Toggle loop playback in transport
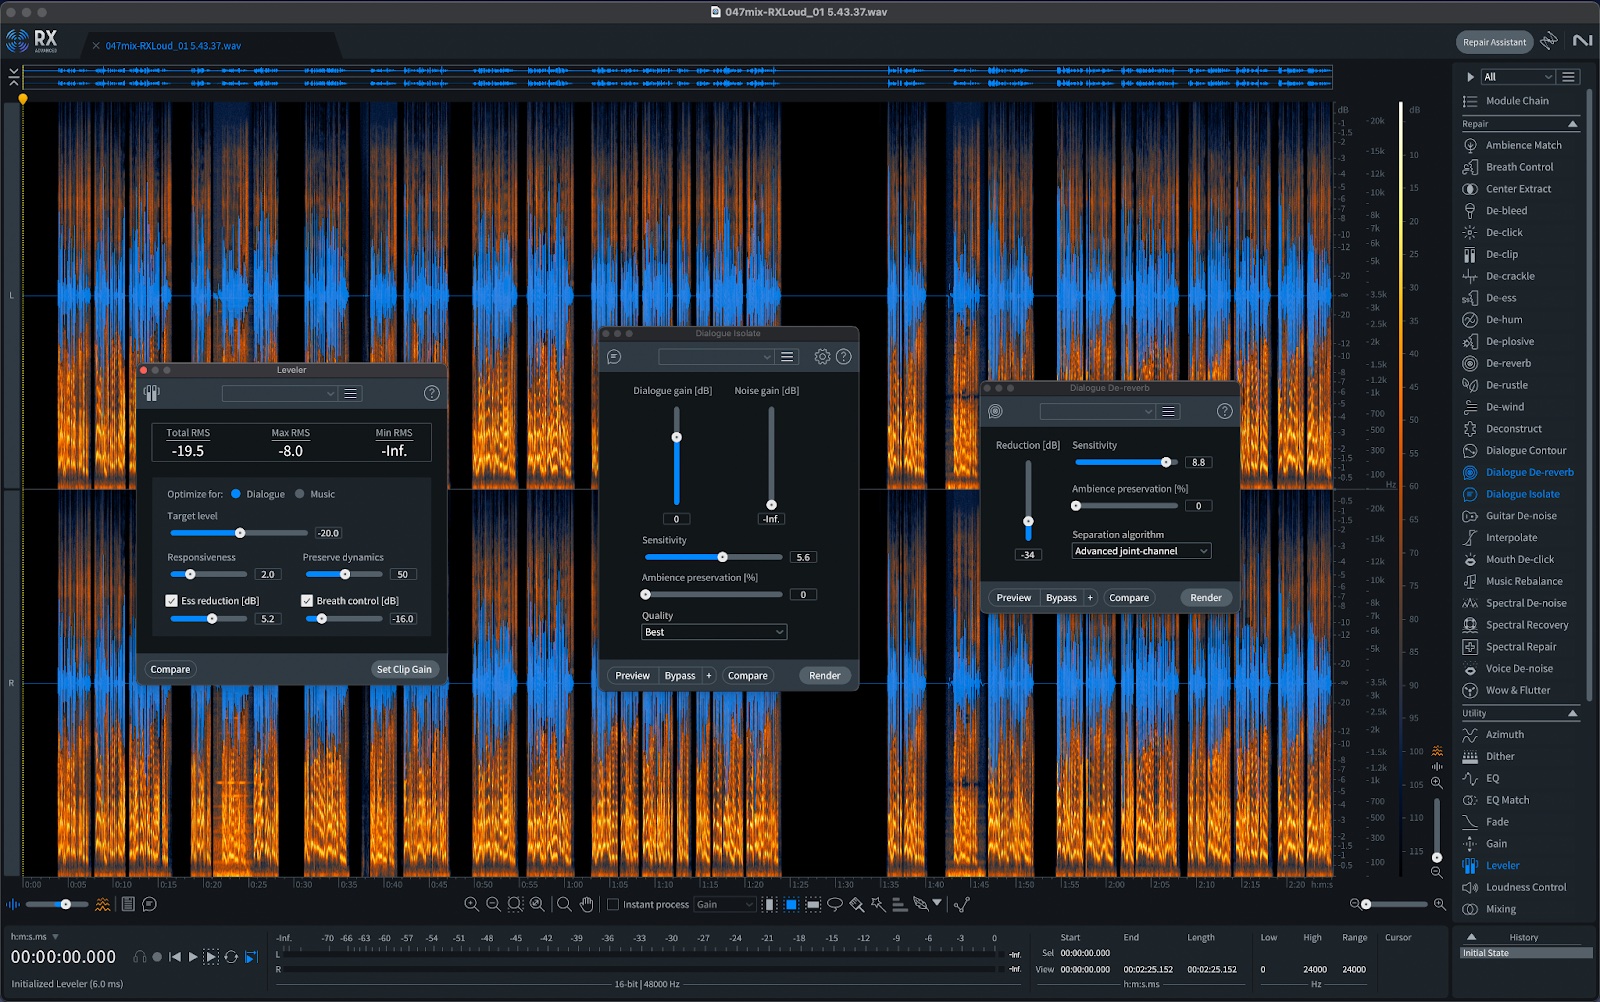The width and height of the screenshot is (1600, 1002). coord(231,957)
